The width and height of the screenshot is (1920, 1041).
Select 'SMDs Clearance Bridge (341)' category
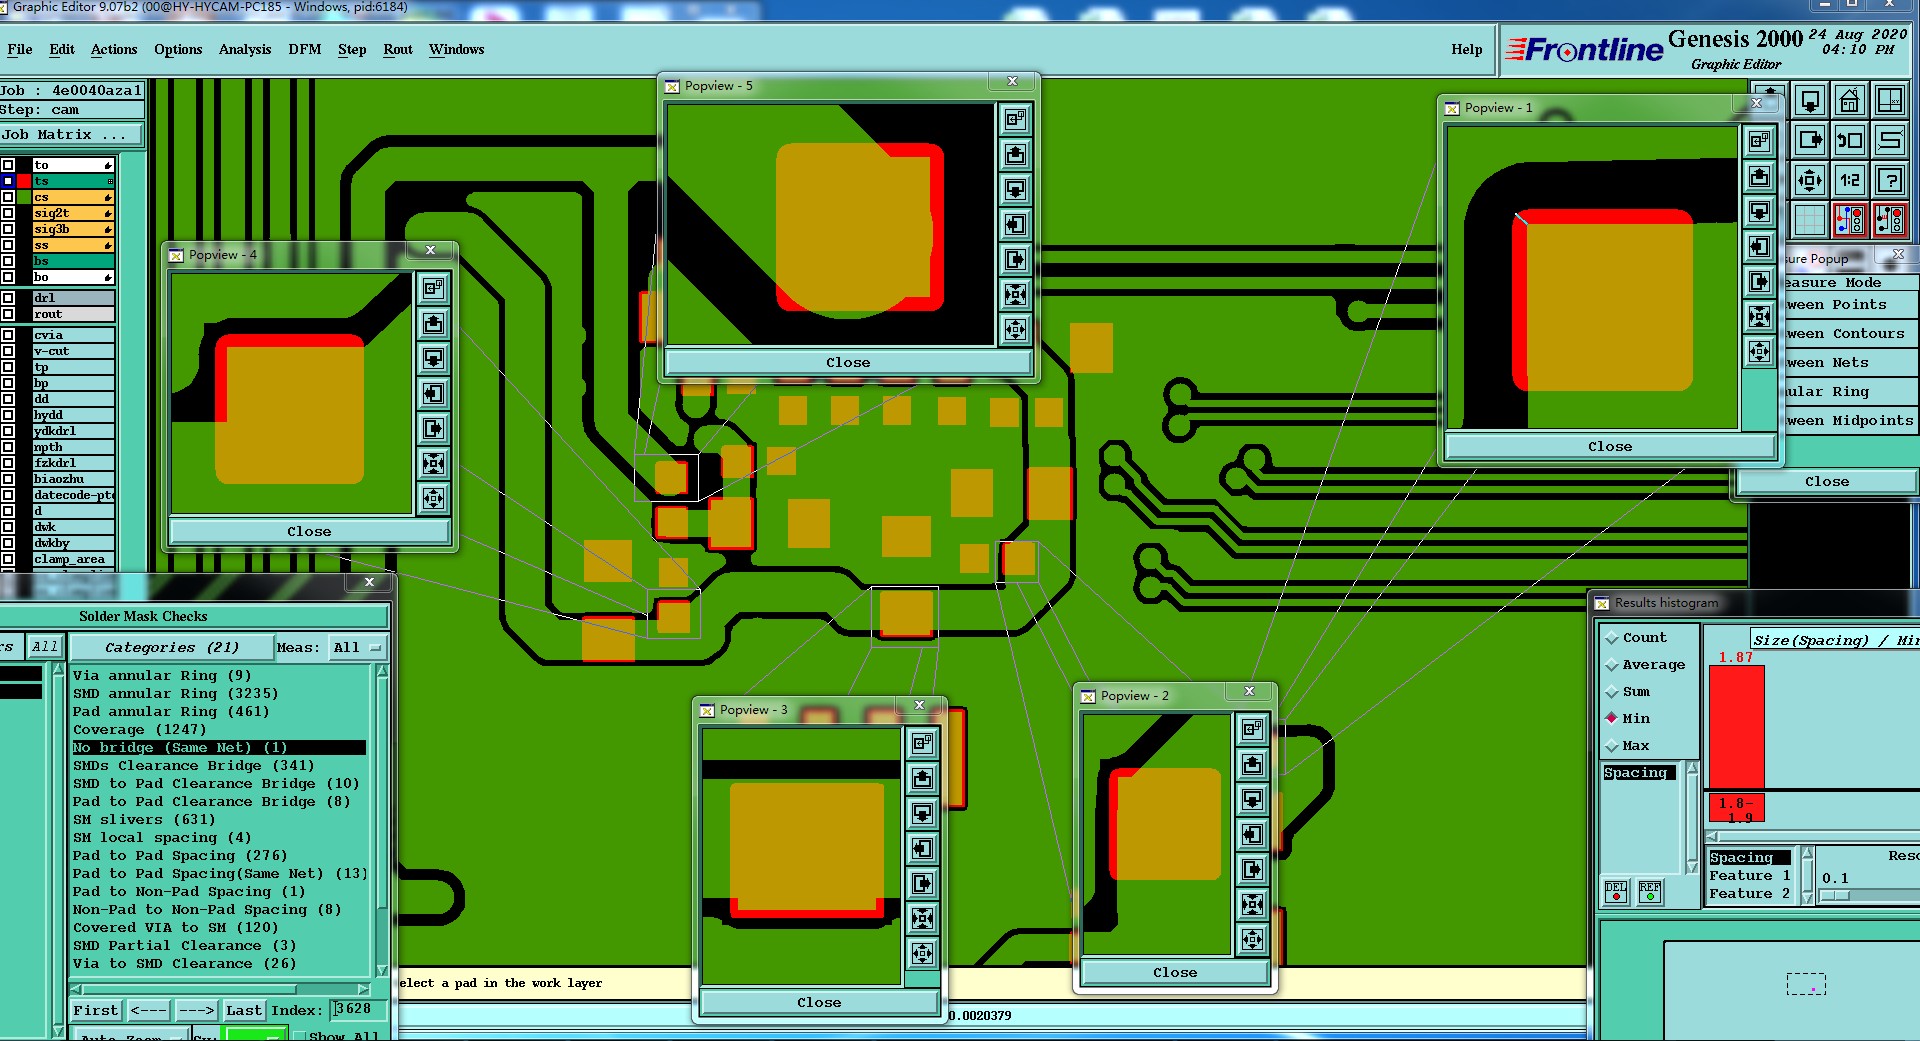click(193, 766)
